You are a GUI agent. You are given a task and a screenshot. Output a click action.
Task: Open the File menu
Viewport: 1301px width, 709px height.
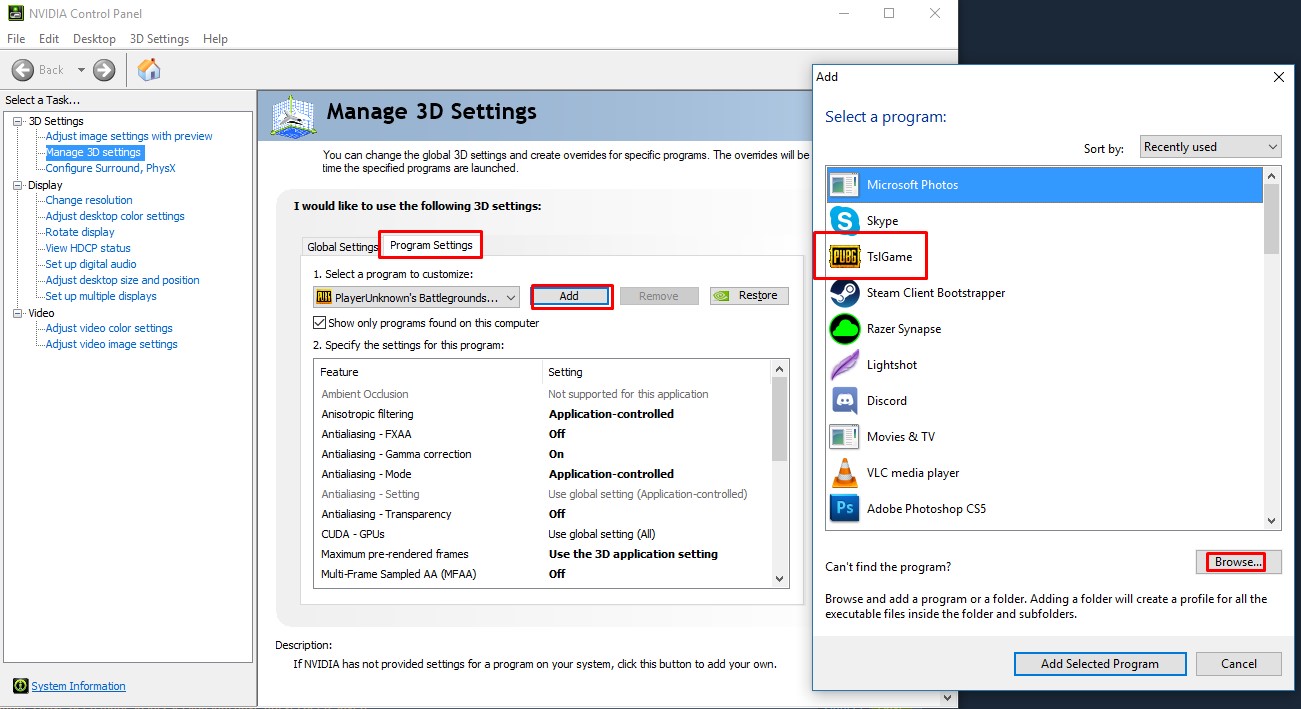tap(16, 39)
